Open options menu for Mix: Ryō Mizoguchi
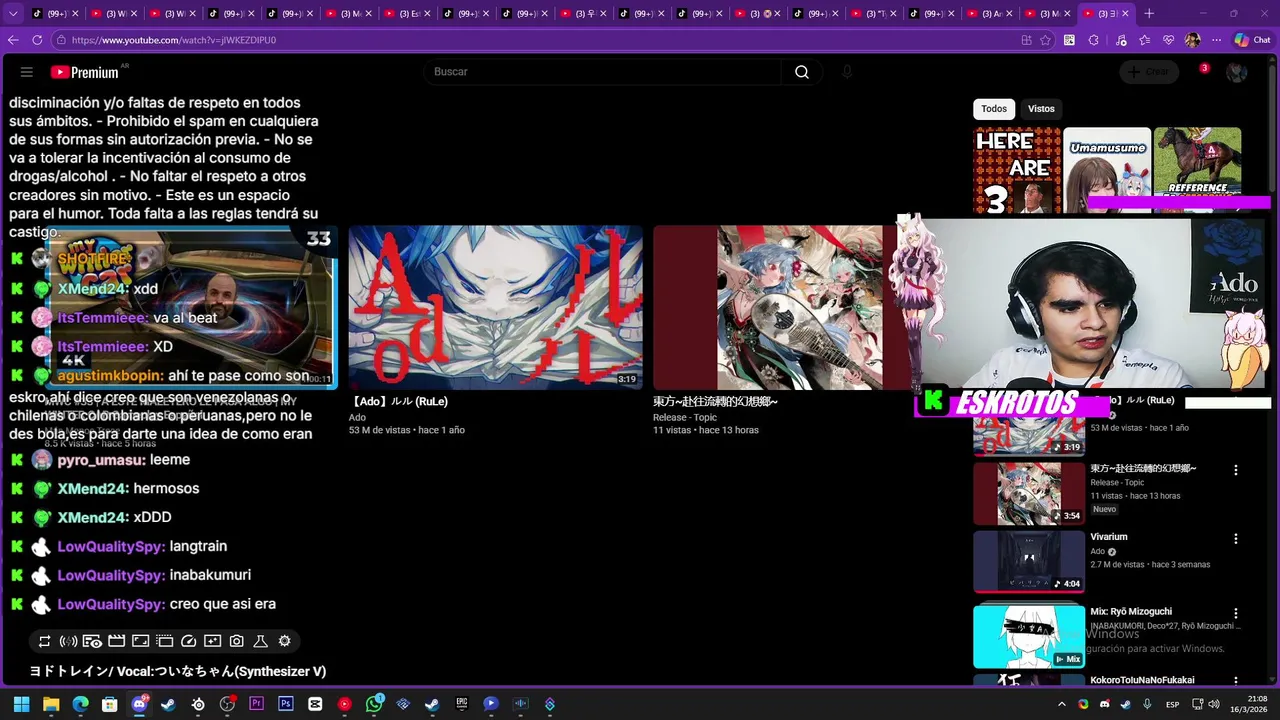The width and height of the screenshot is (1280, 720). (1235, 613)
